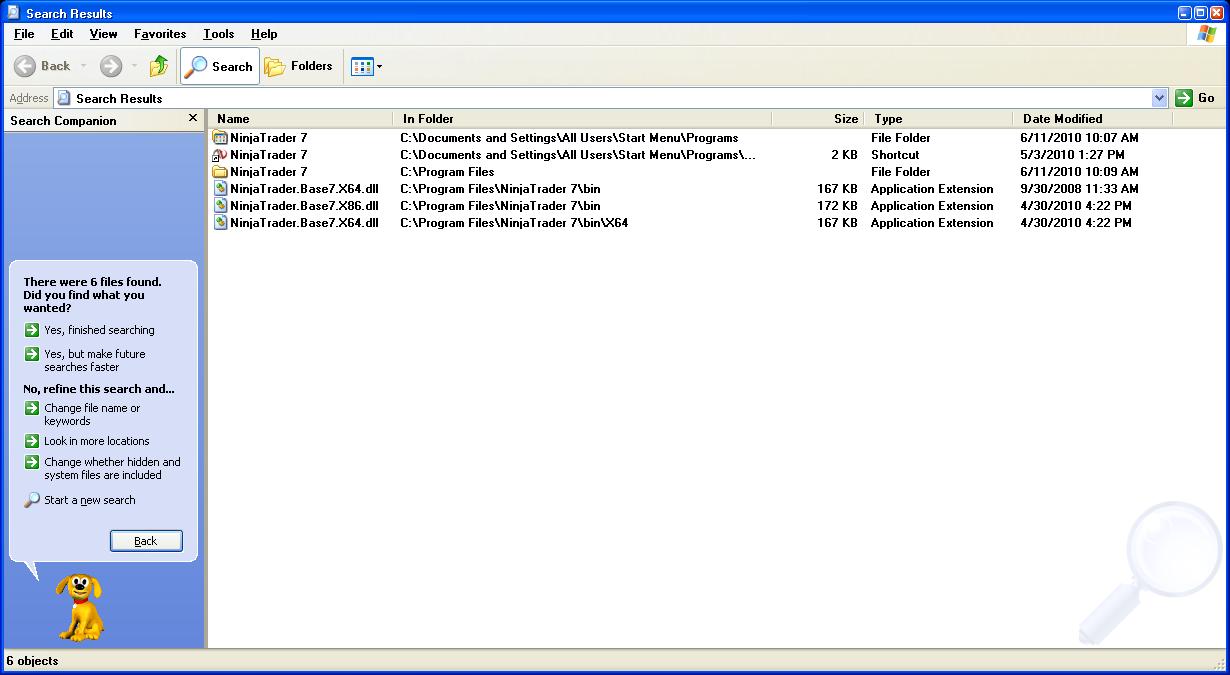Close the Search Companion pane
This screenshot has height=675, width=1230.
(x=193, y=118)
